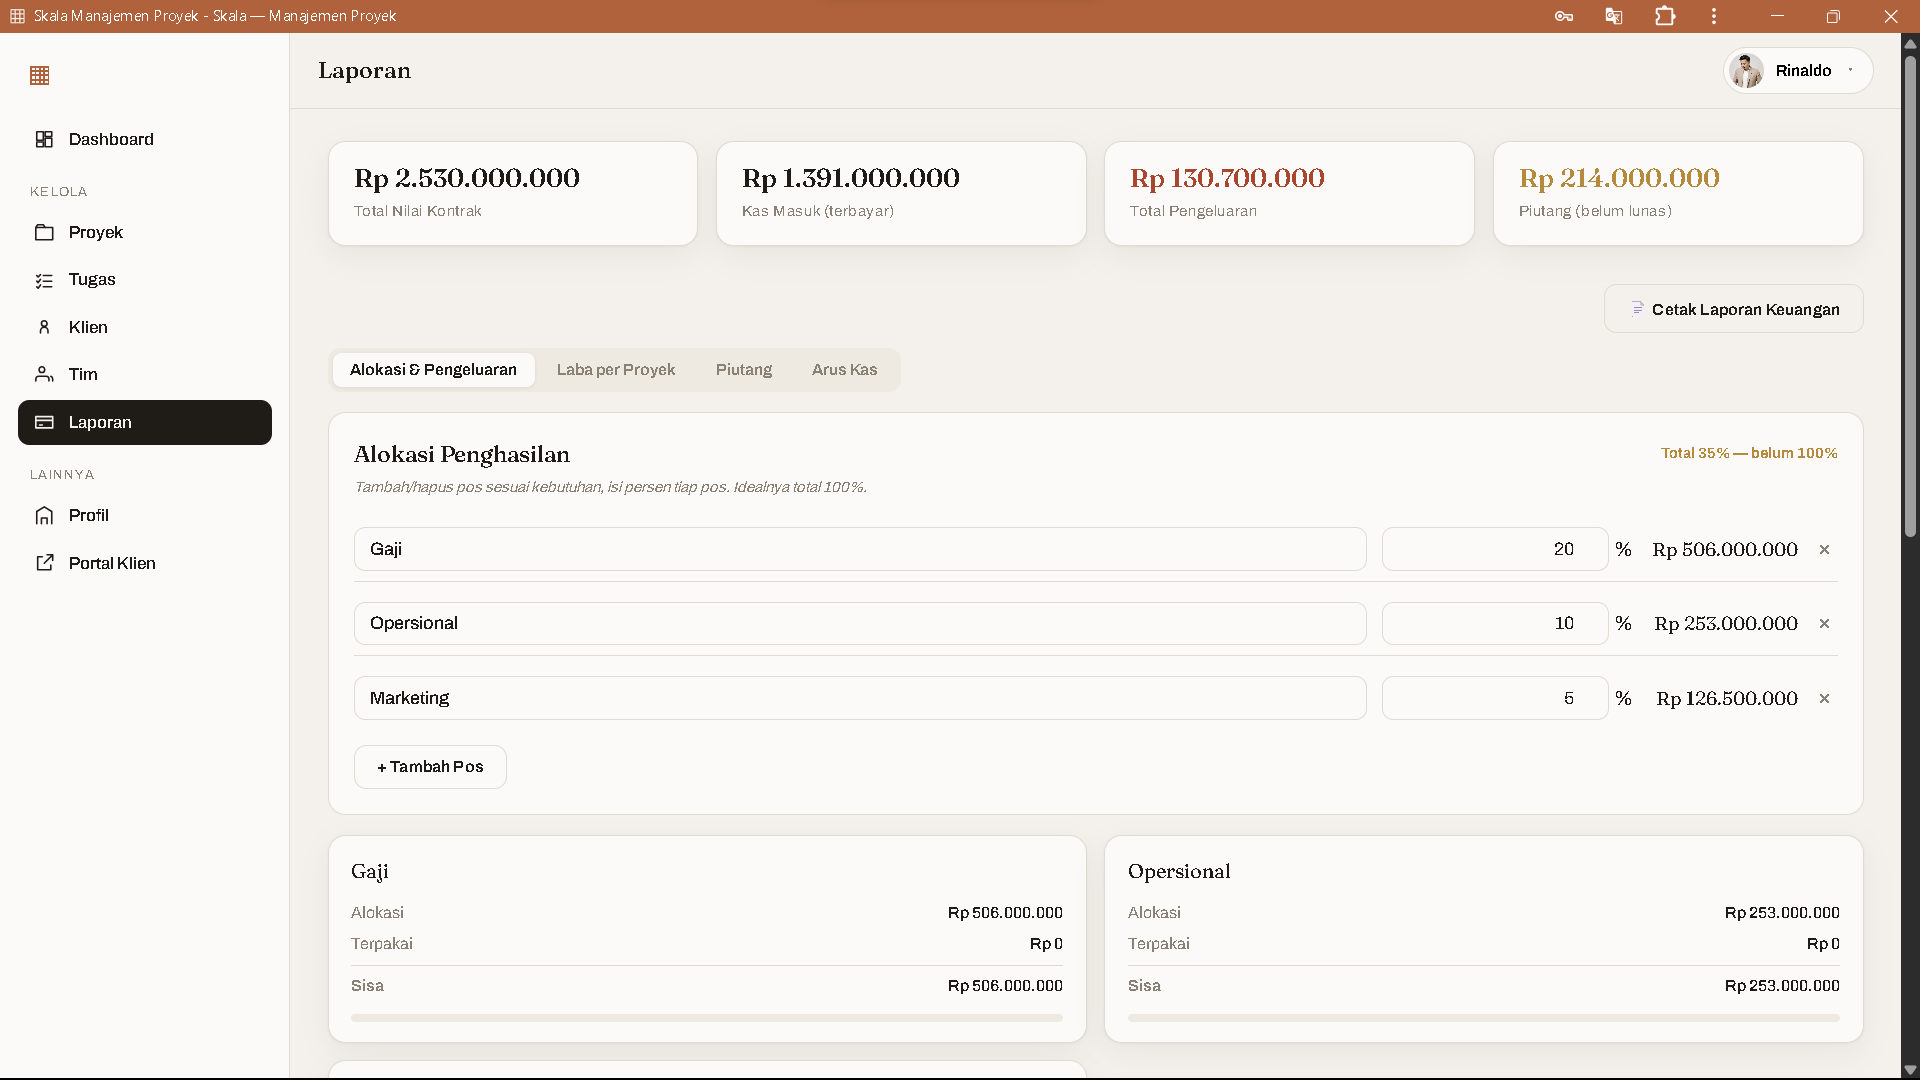This screenshot has width=1920, height=1080.
Task: Click the translate icon in the title bar
Action: [1614, 16]
